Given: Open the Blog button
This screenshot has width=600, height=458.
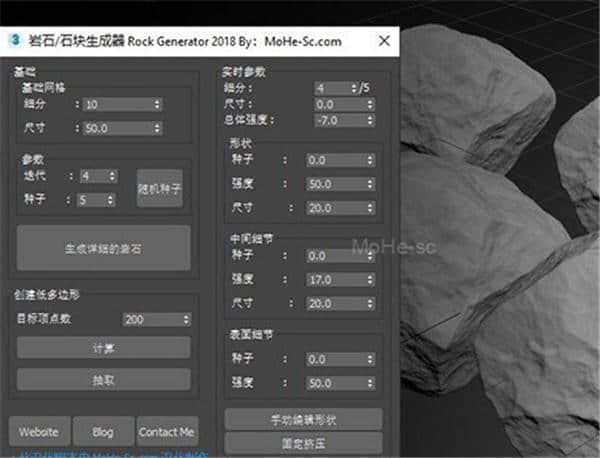Looking at the screenshot, I should pos(103,432).
